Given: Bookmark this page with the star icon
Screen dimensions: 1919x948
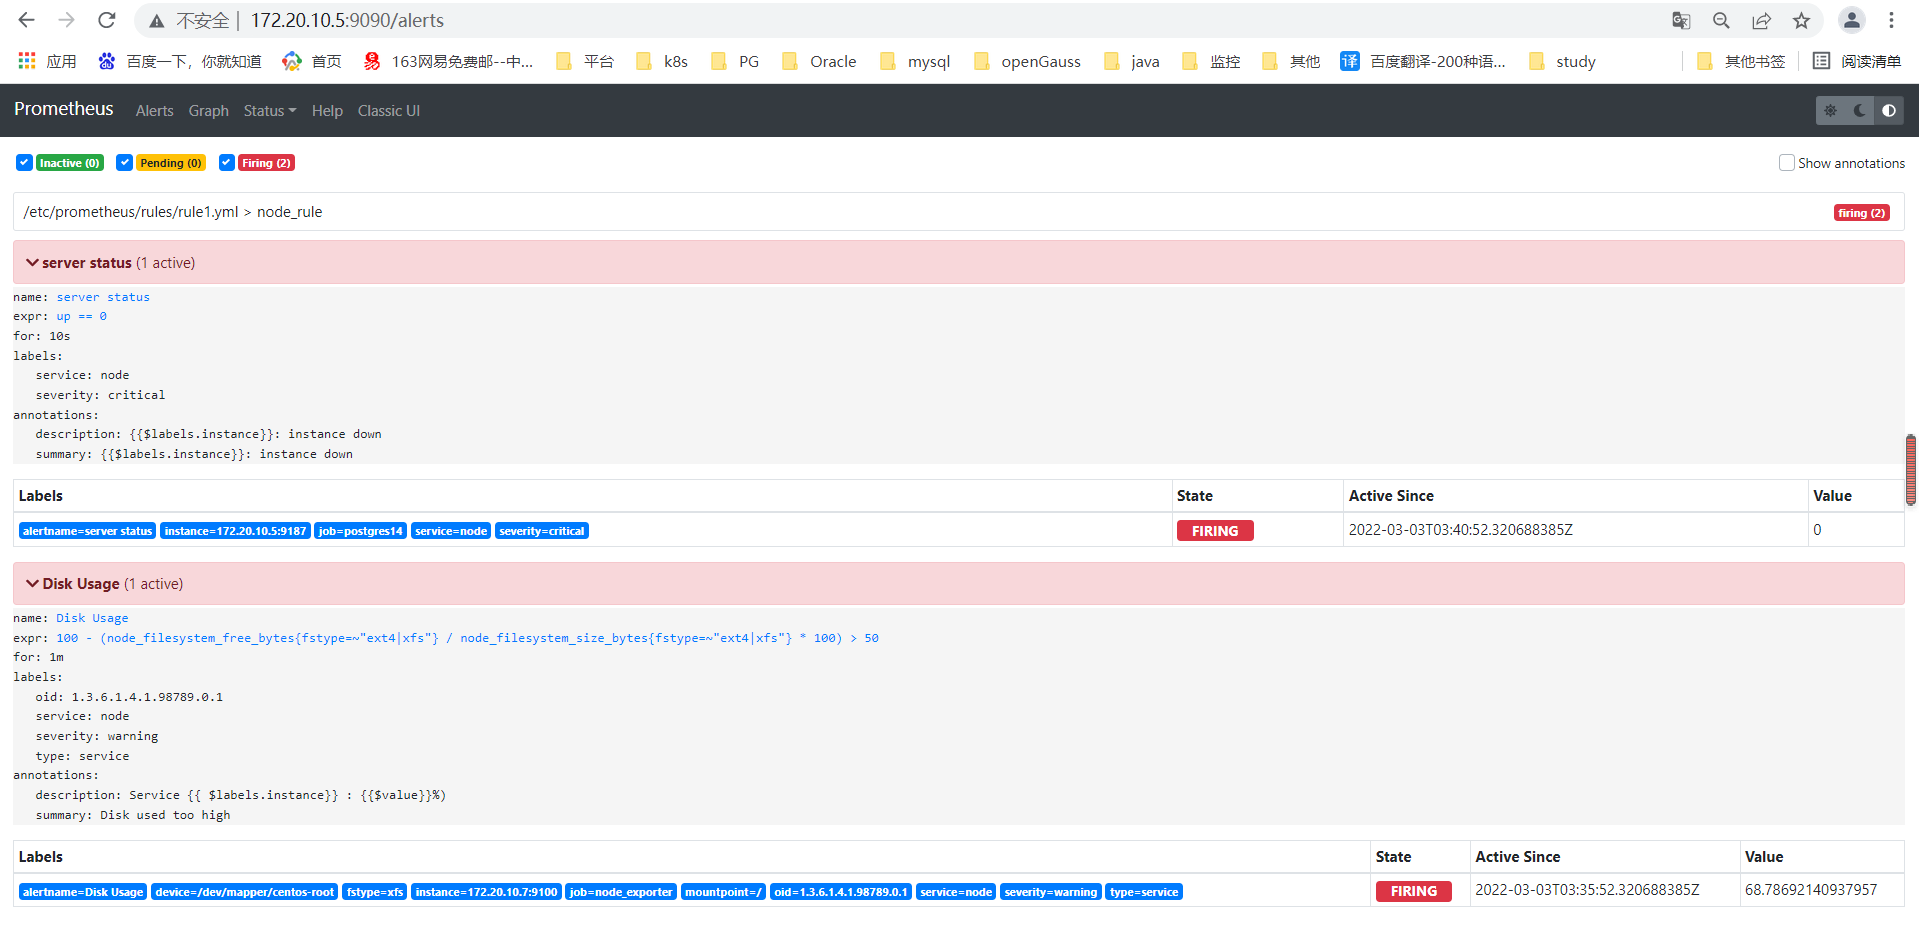Looking at the screenshot, I should pos(1801,20).
